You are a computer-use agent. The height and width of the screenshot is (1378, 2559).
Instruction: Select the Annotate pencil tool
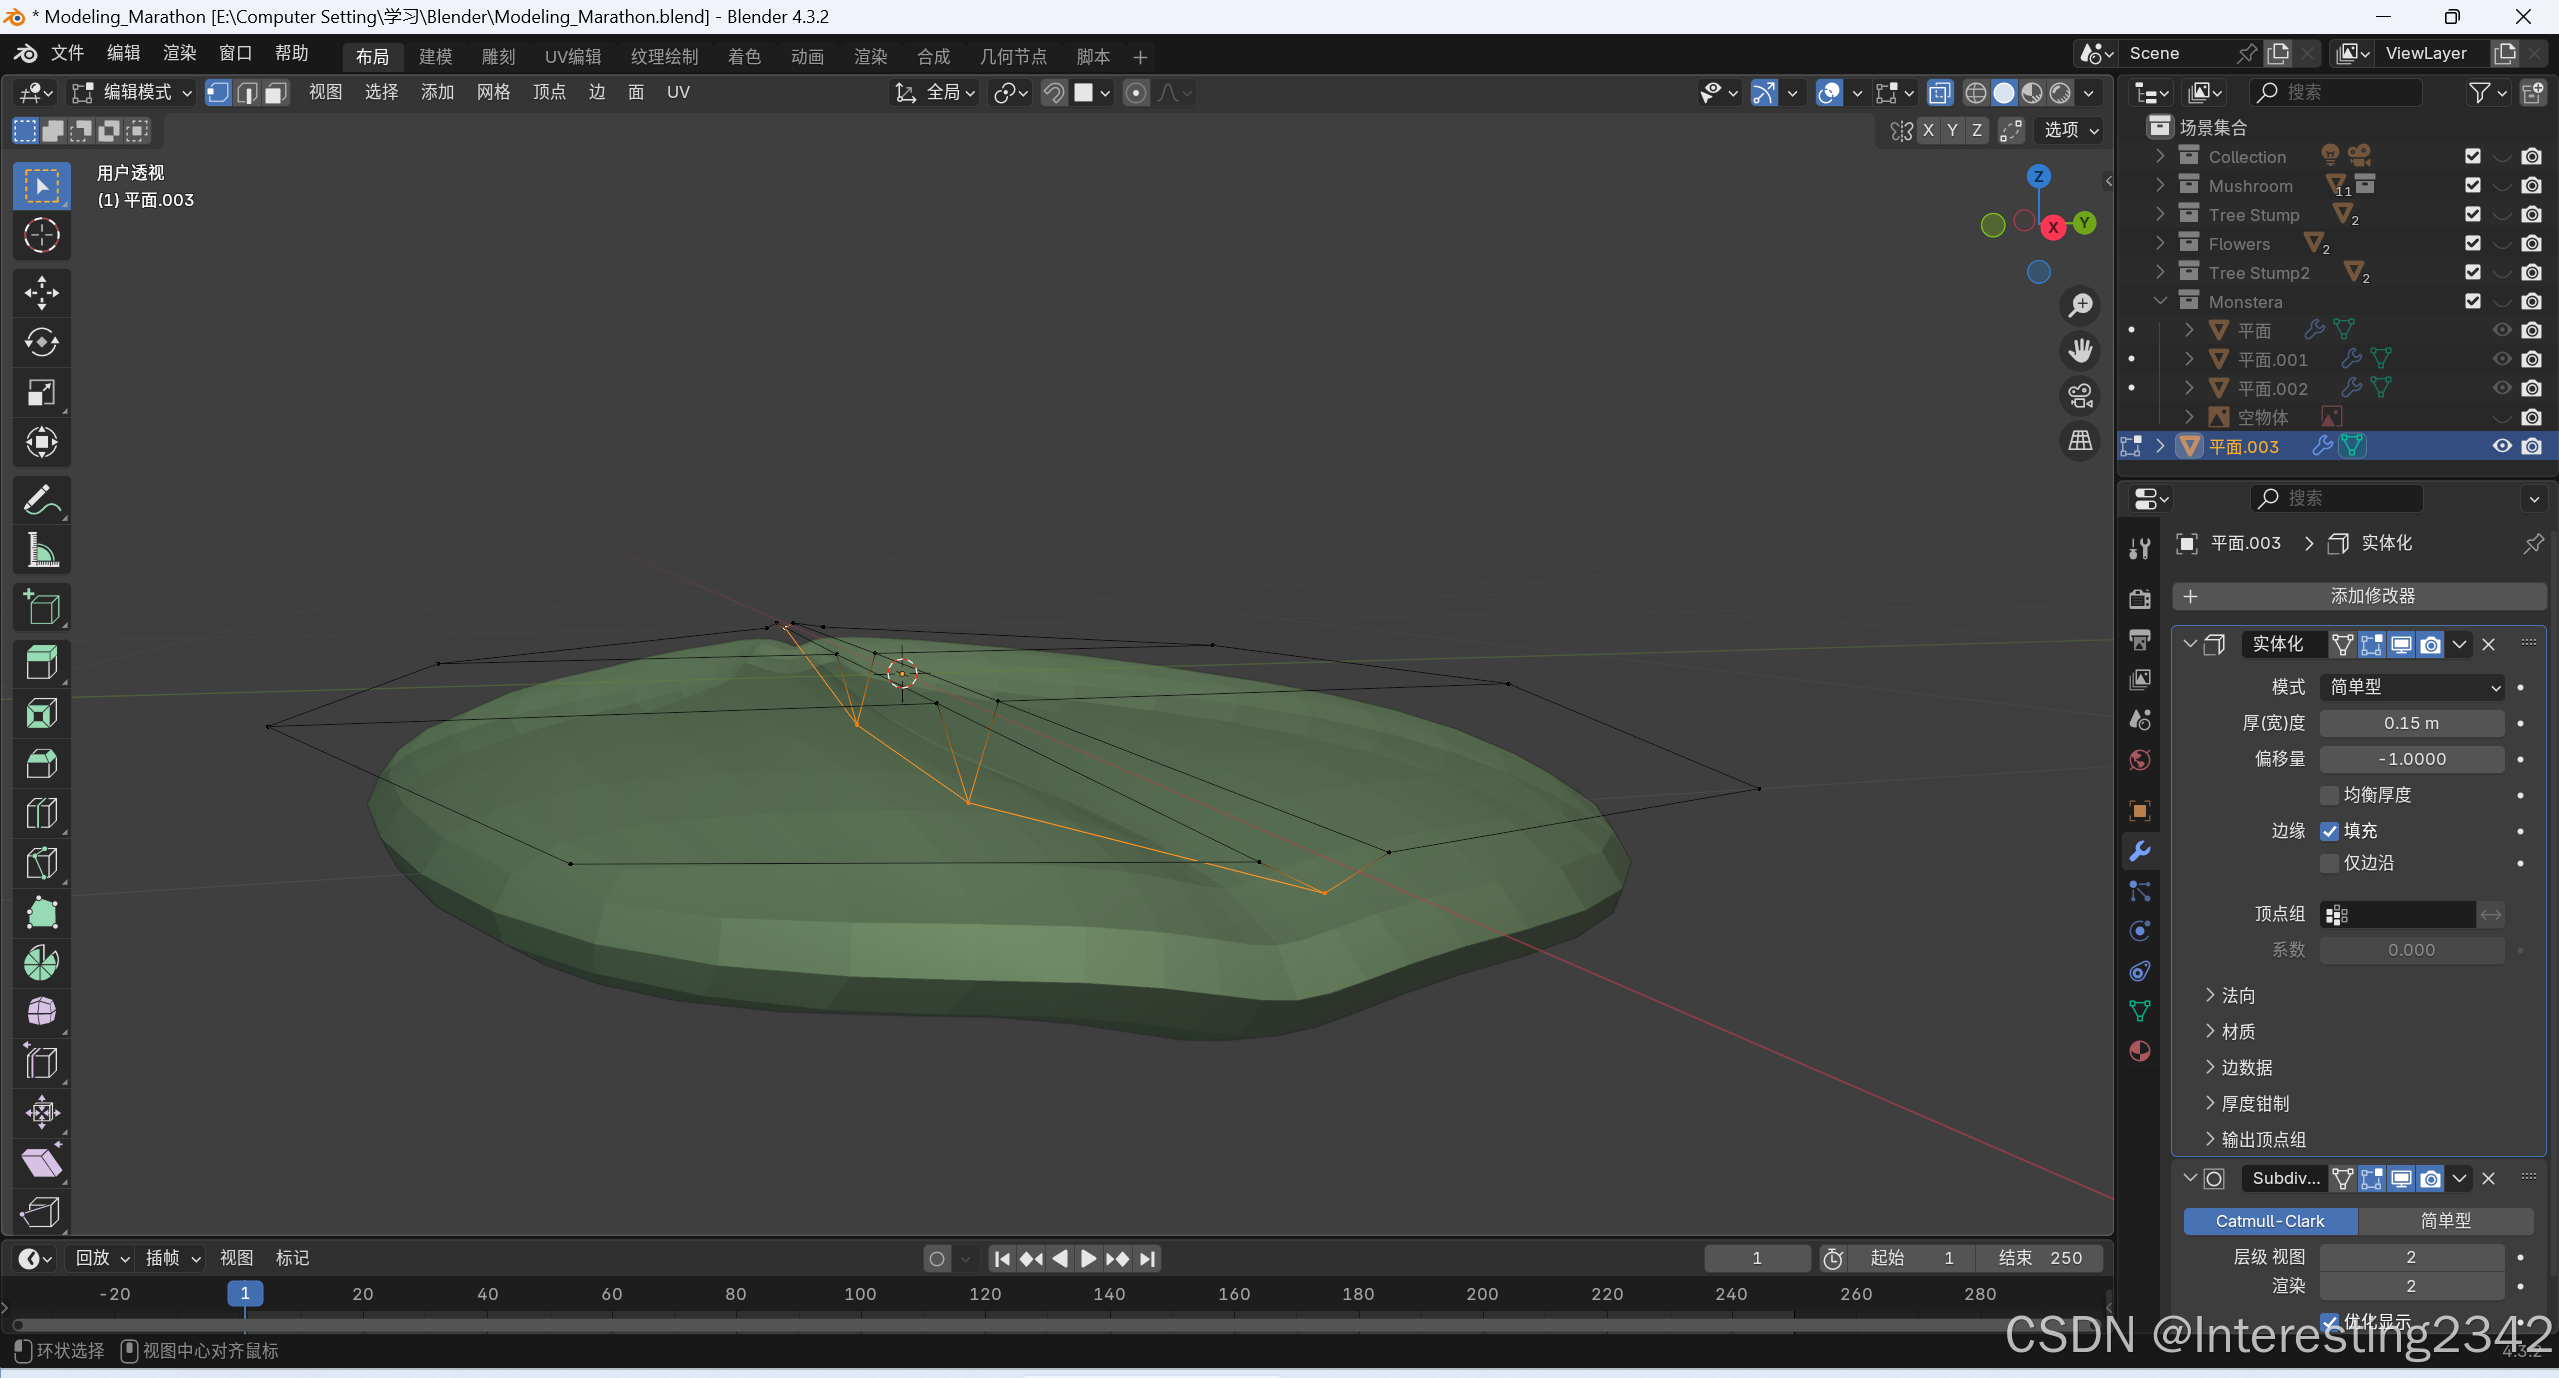pos(41,500)
